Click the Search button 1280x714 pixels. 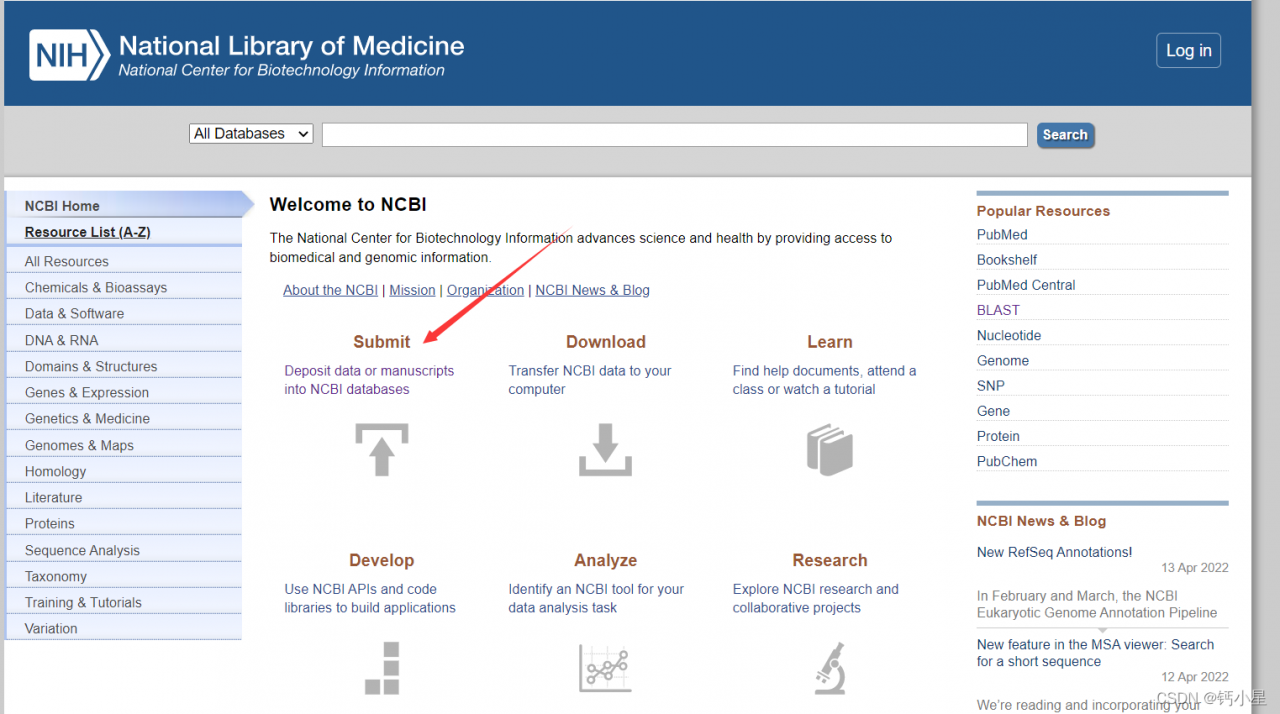click(1065, 135)
